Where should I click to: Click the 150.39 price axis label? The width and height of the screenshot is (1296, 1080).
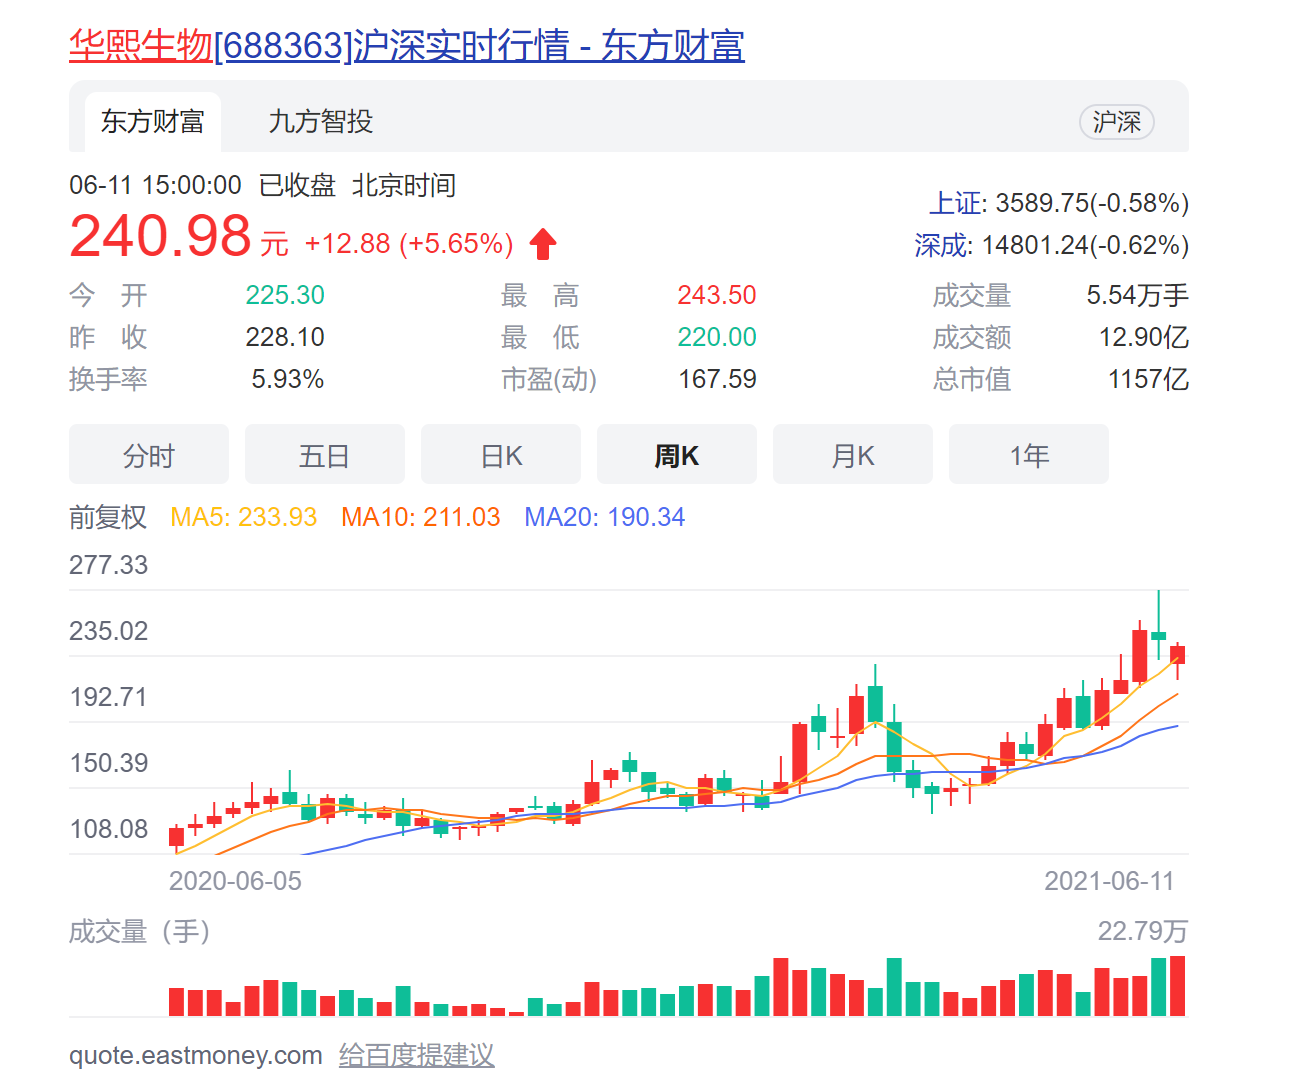108,763
